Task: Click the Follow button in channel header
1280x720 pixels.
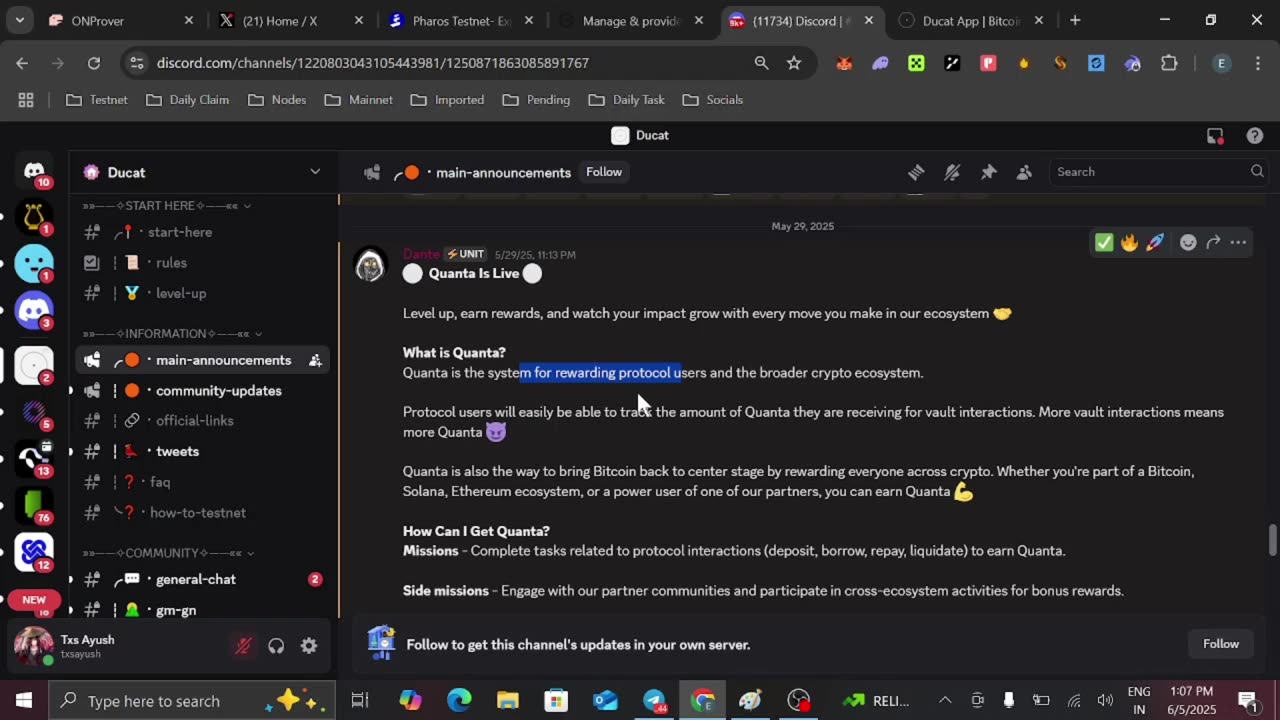Action: 604,172
